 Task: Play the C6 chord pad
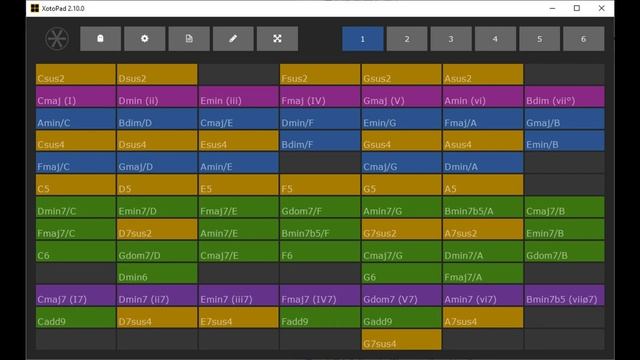click(x=76, y=251)
